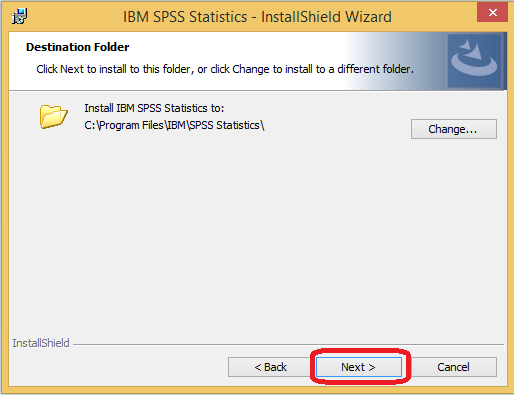Open the Change... folder dialog

pos(454,129)
